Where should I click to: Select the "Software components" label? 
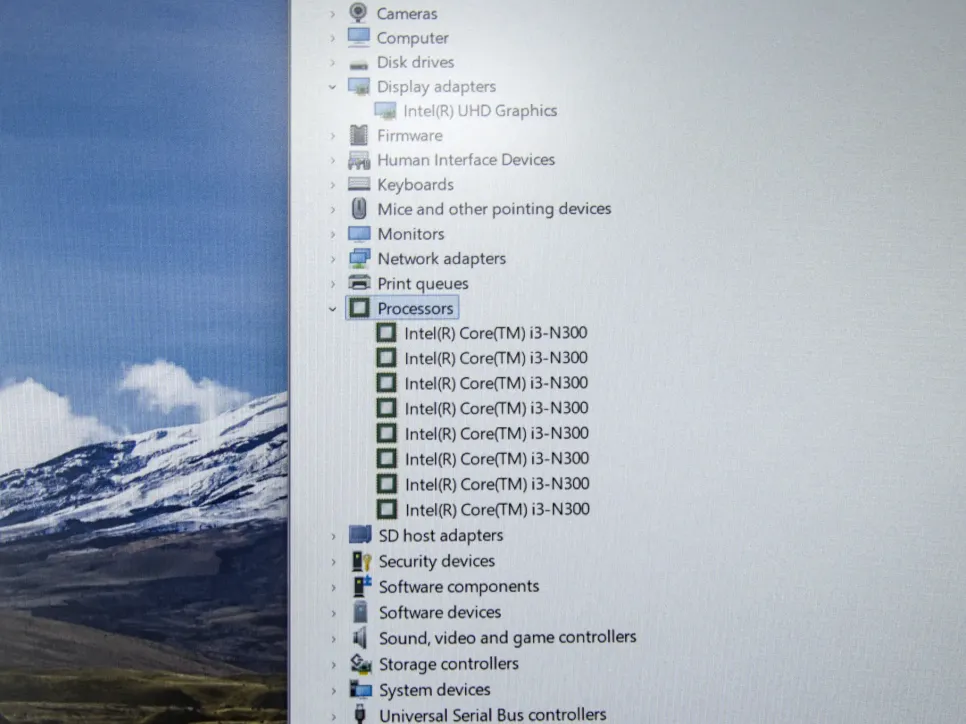click(x=458, y=587)
